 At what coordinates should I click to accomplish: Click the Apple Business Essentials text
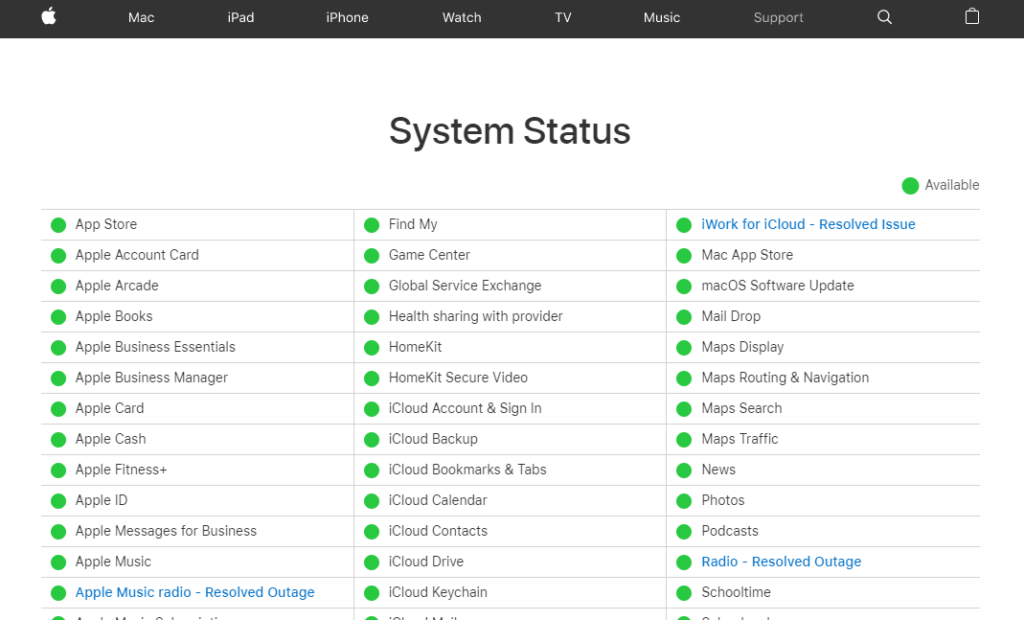155,347
